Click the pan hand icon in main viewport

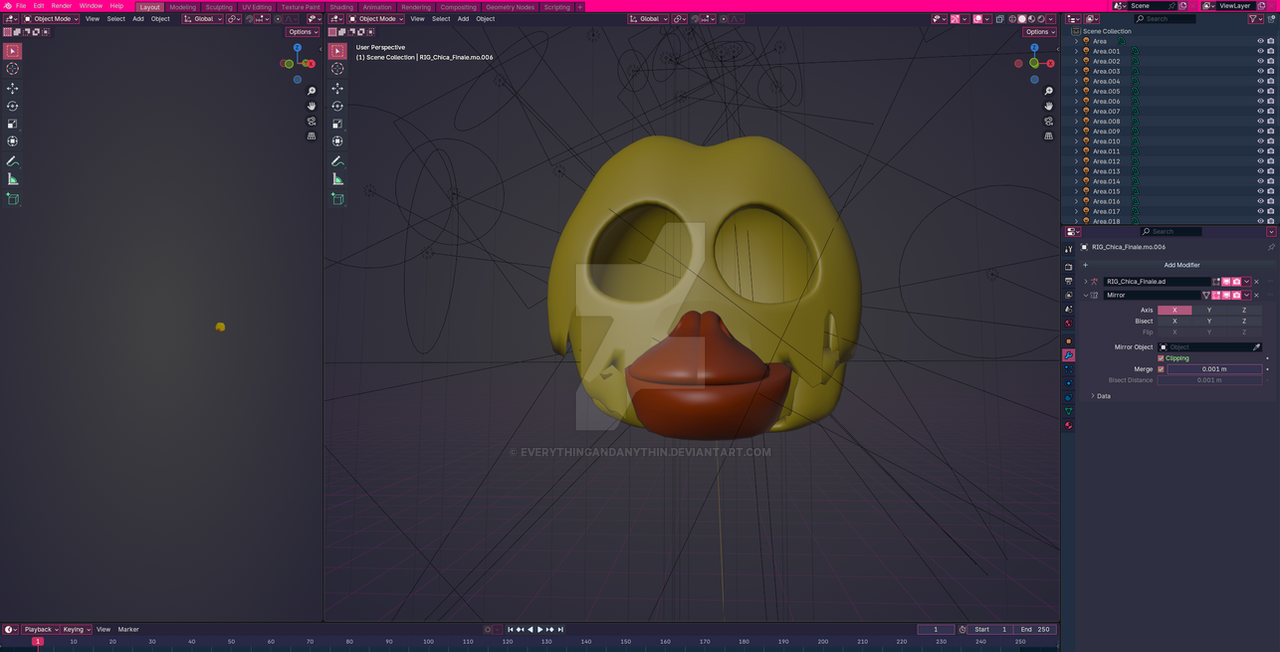tap(1049, 106)
